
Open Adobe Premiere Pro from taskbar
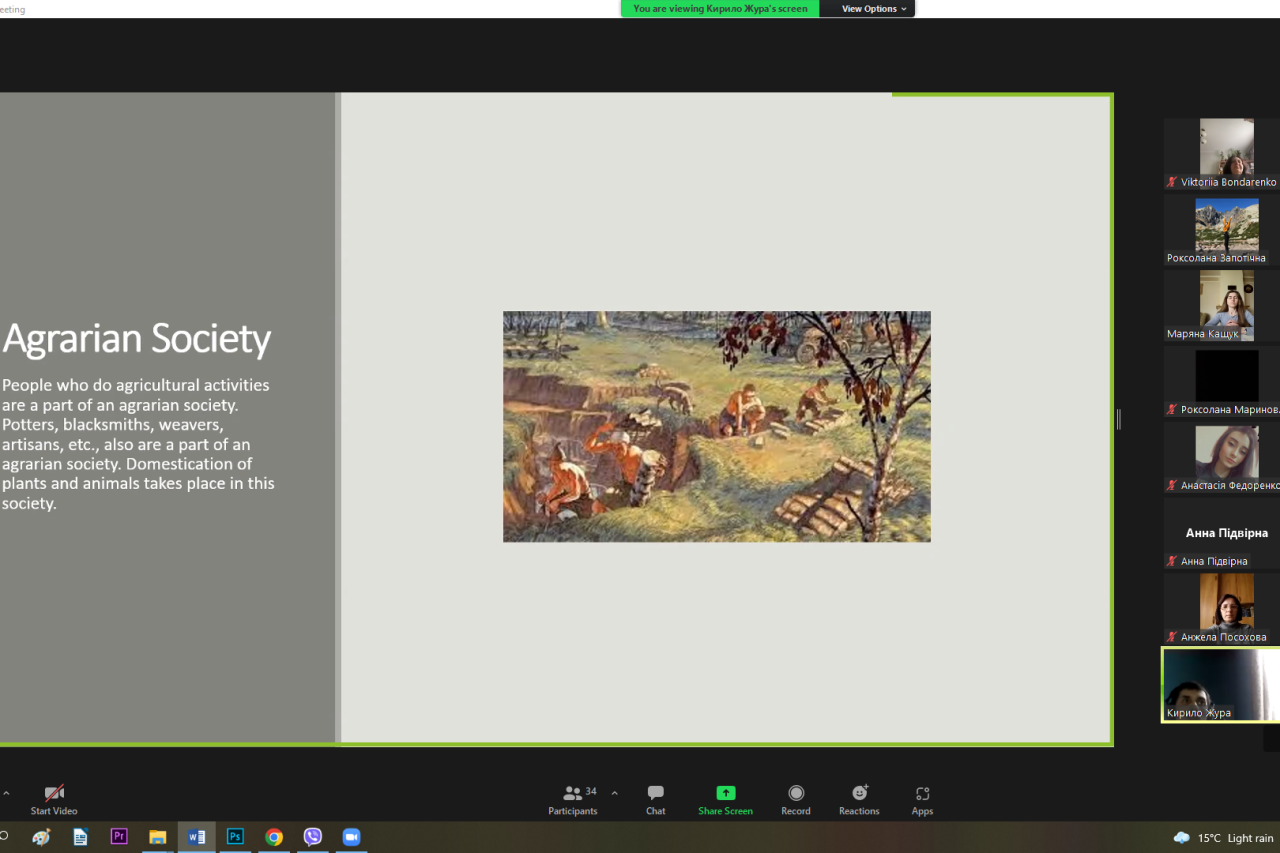119,837
